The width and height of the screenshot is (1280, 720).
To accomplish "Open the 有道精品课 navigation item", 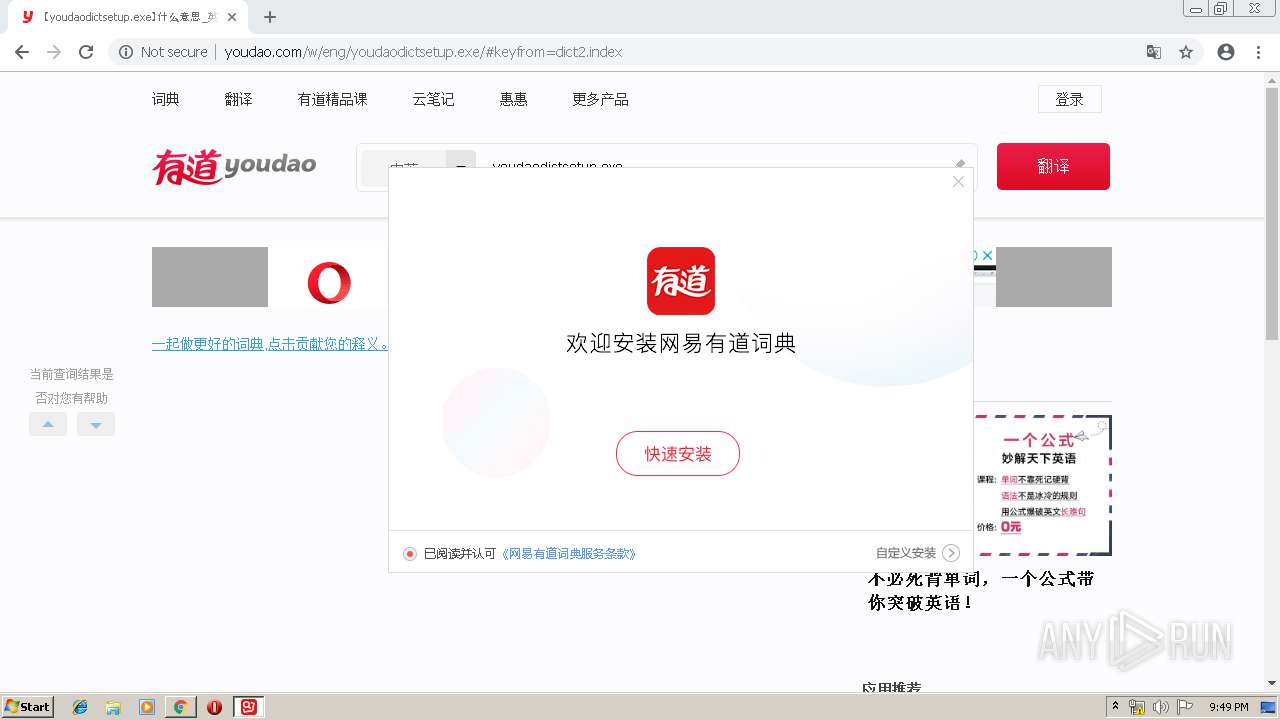I will (333, 99).
